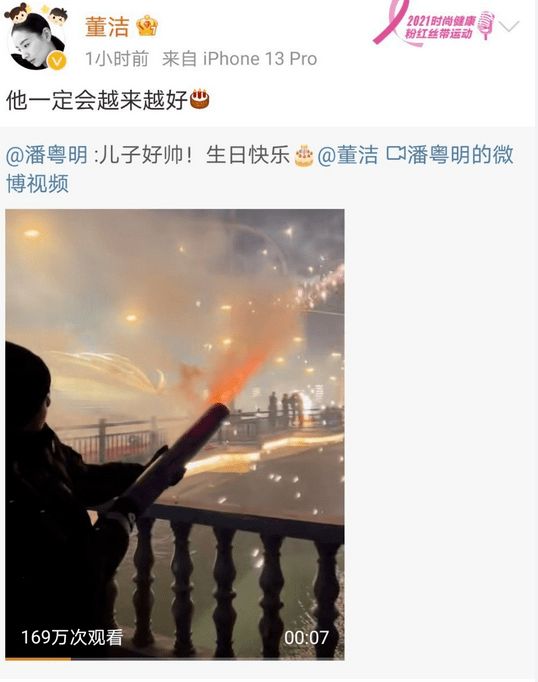This screenshot has width=538, height=682.
Task: Open the post text 他一定会越来越好
Action: point(97,100)
